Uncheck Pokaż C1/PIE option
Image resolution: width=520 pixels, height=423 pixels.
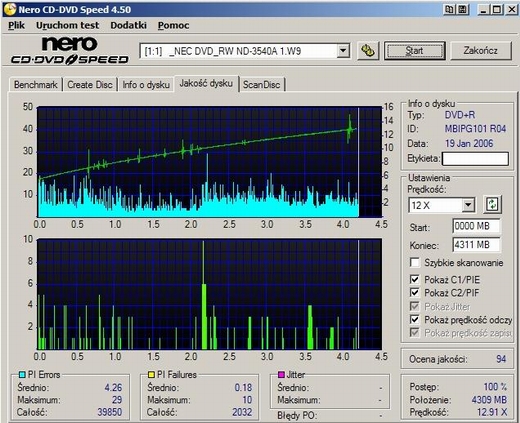coord(415,279)
